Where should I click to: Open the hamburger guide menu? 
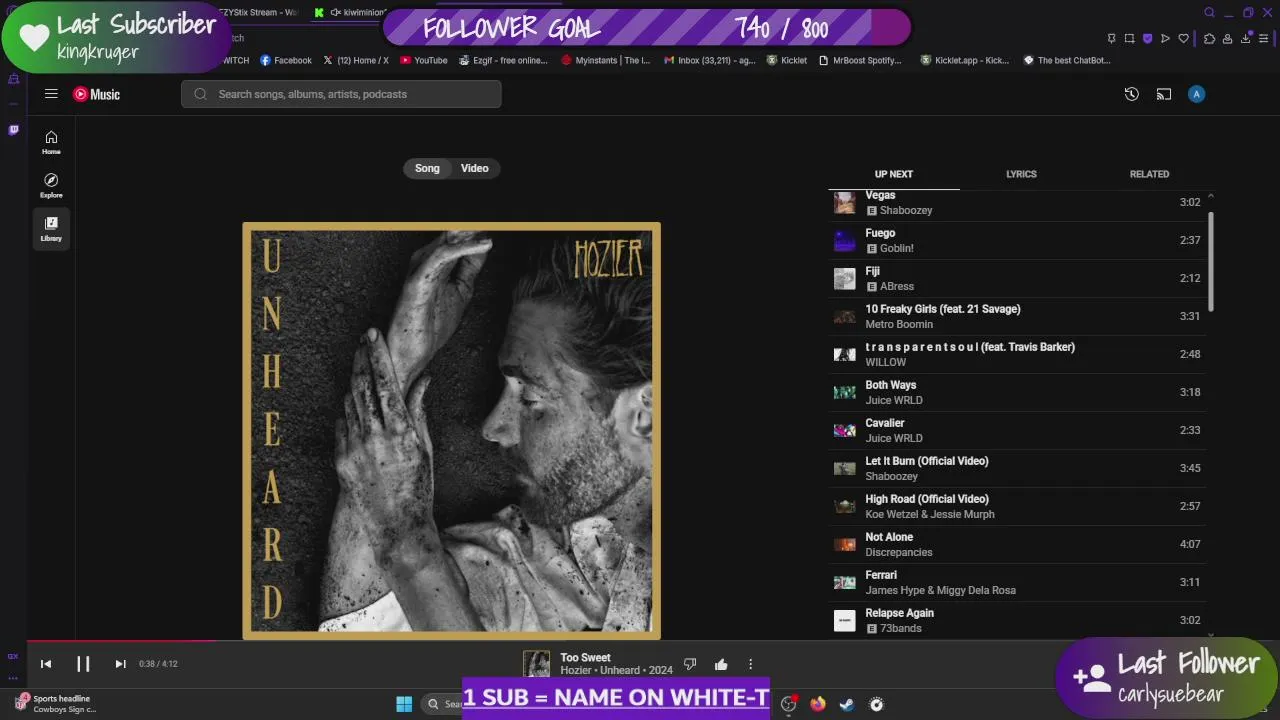[x=51, y=94]
